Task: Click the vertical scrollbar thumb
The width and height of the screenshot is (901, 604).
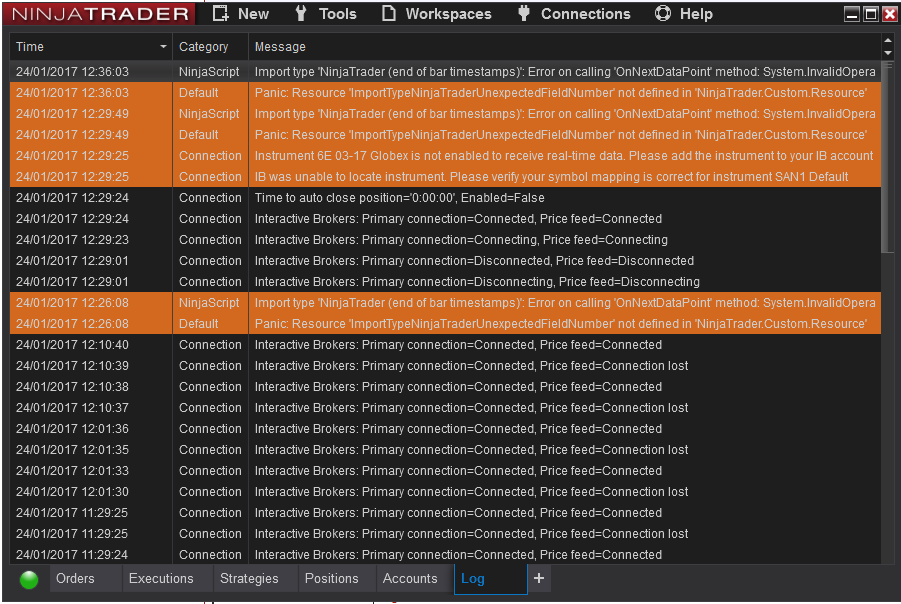Action: pyautogui.click(x=888, y=157)
